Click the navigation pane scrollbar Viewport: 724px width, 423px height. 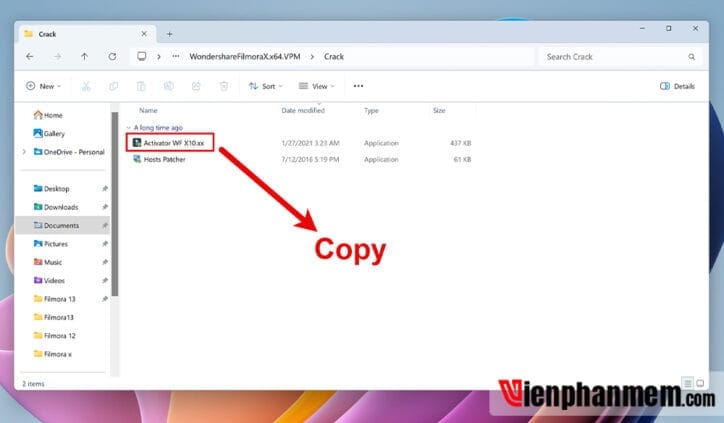tap(115, 203)
